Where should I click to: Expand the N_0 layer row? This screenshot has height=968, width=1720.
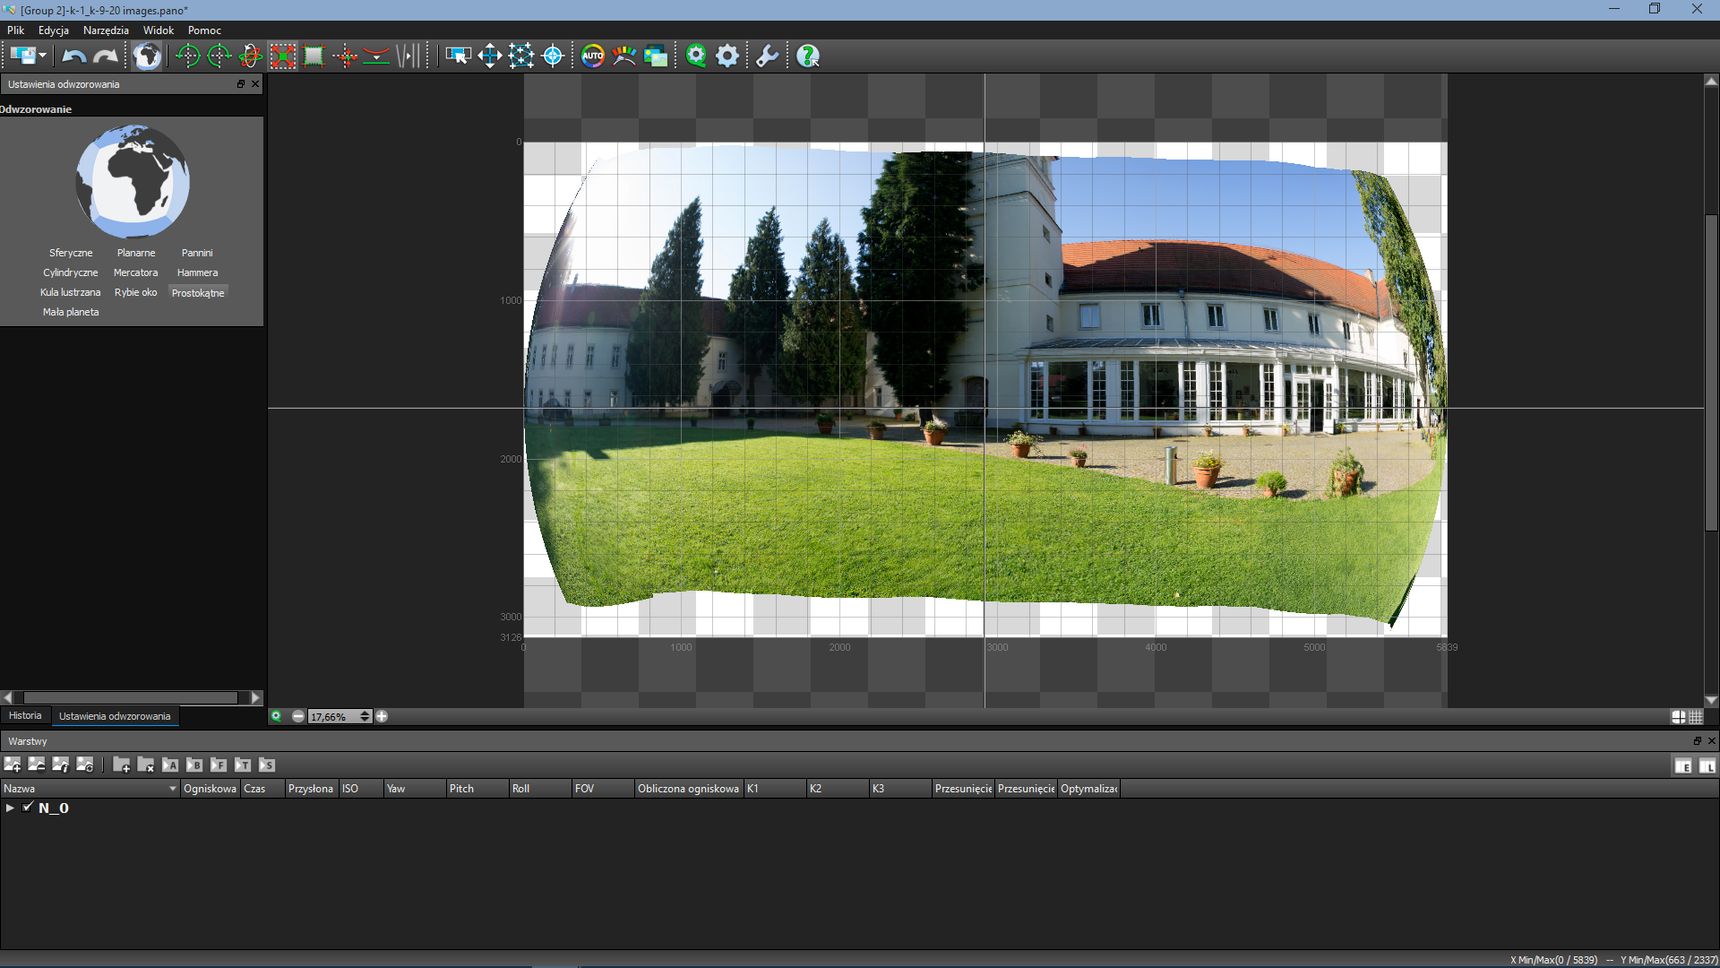pos(10,808)
